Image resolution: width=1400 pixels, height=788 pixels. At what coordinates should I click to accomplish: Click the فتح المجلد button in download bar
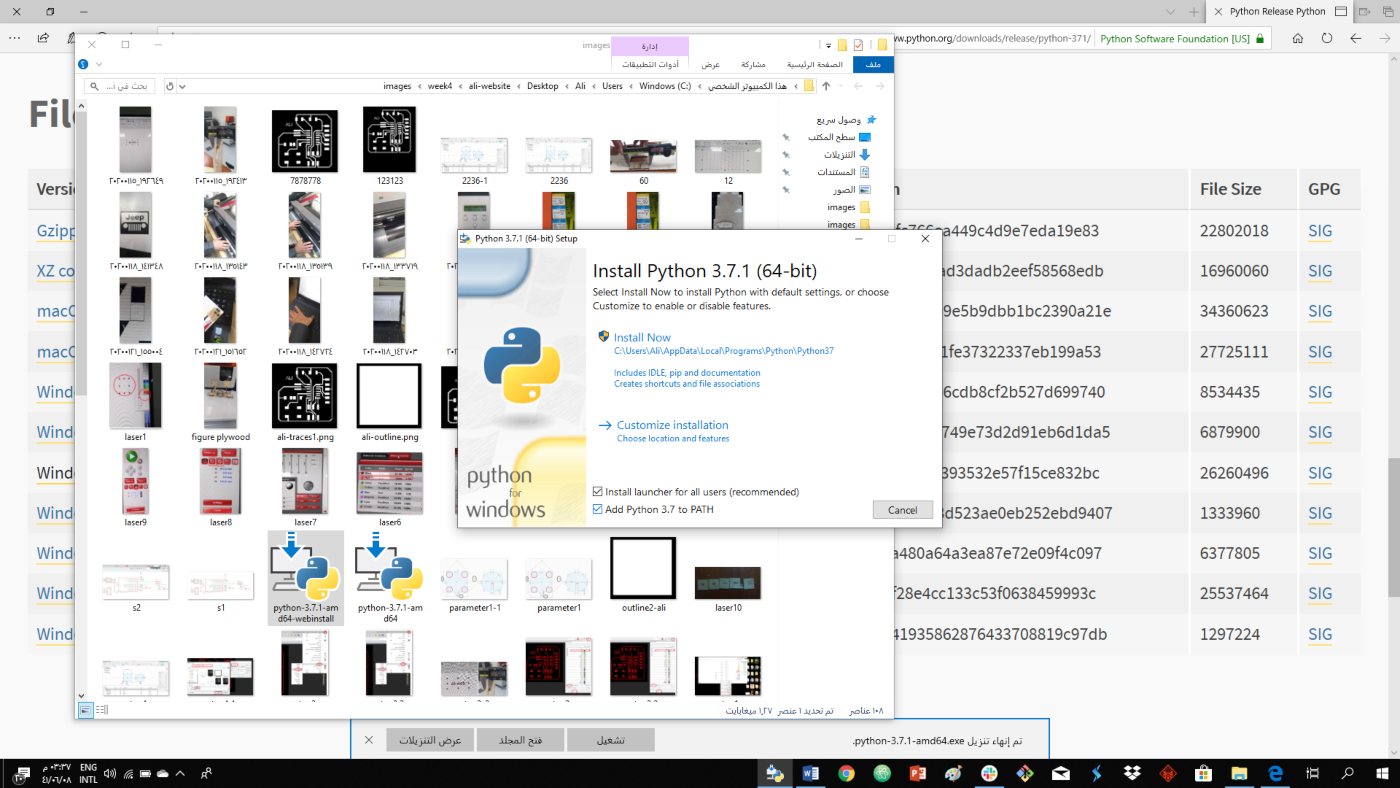tap(520, 740)
